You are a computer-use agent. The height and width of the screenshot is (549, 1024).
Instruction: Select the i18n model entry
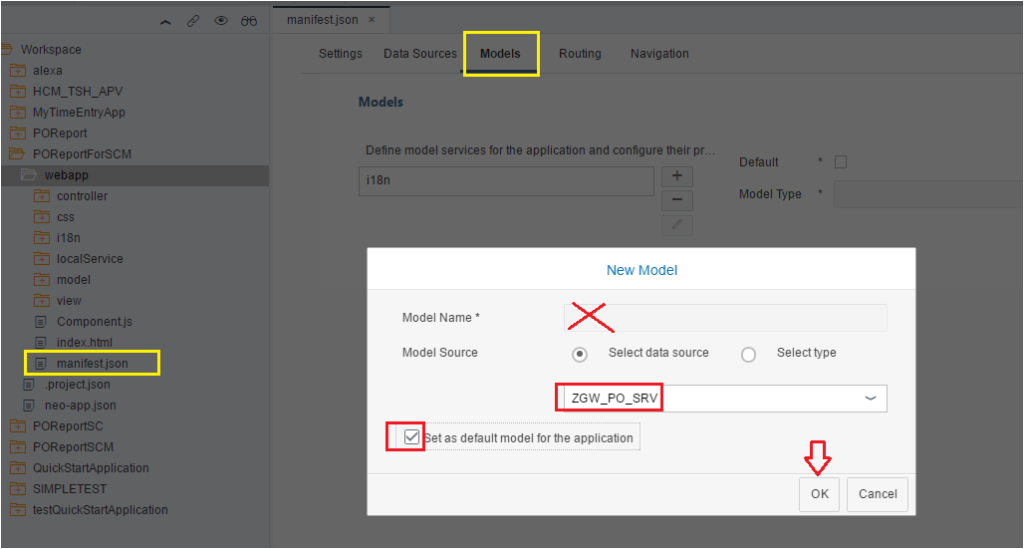(x=506, y=181)
